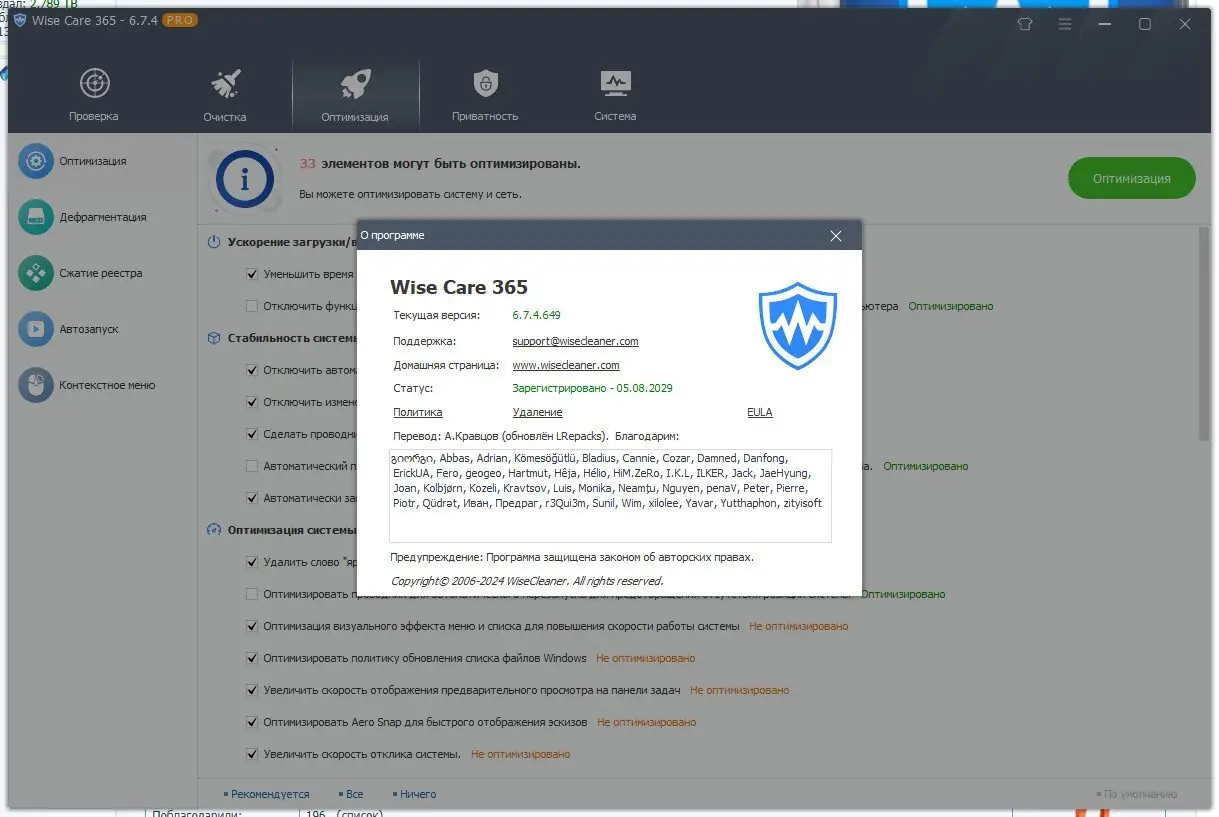Select the Рекомендуется preset link
Screen dimensions: 1219x817
266,794
